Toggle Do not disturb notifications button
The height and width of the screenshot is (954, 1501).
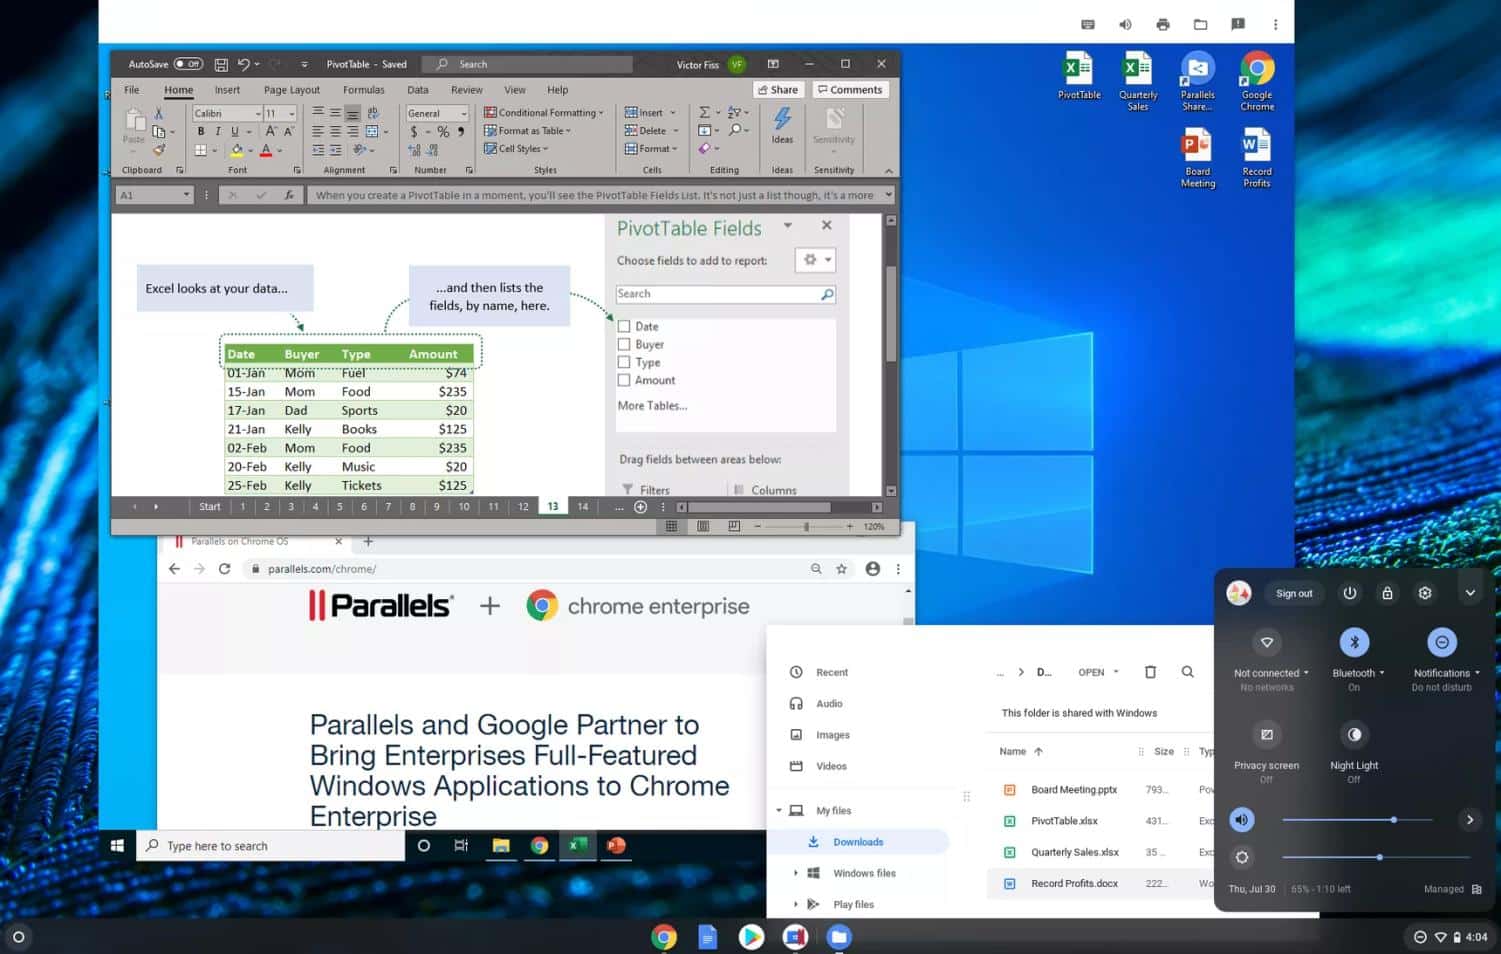pyautogui.click(x=1442, y=642)
